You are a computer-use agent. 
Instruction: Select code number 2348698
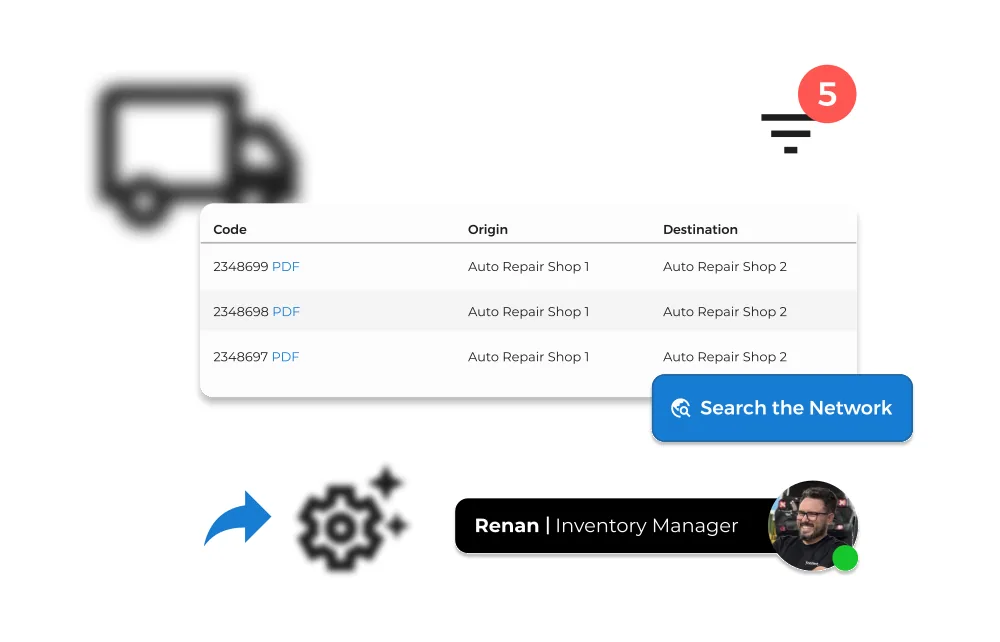coord(240,312)
